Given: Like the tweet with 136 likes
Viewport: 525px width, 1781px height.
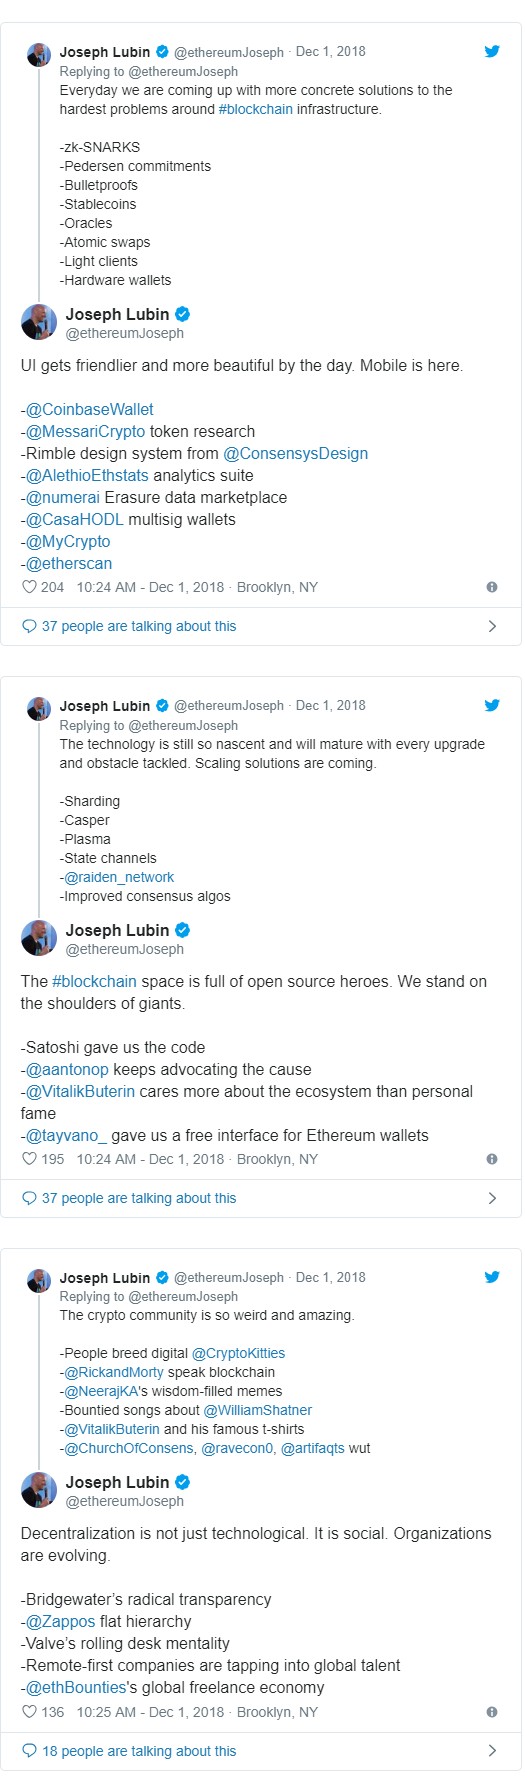Looking at the screenshot, I should click(x=29, y=1712).
